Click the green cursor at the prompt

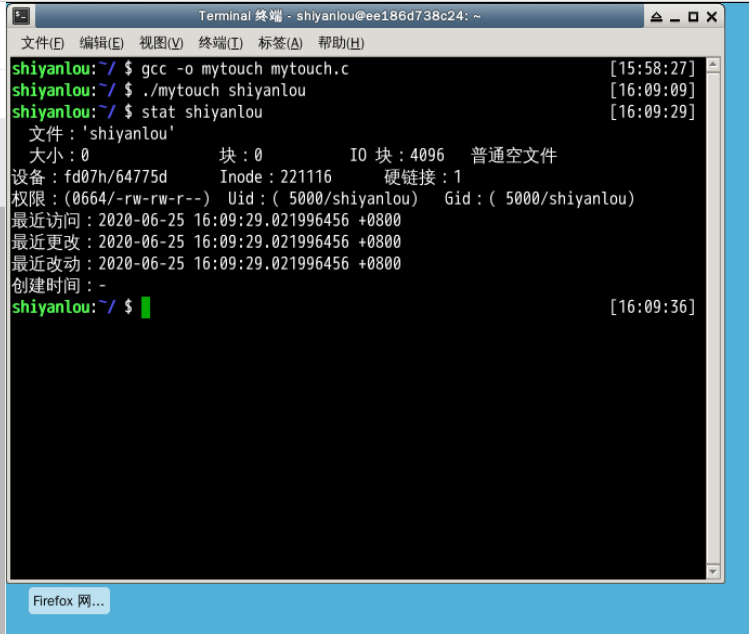pyautogui.click(x=145, y=308)
